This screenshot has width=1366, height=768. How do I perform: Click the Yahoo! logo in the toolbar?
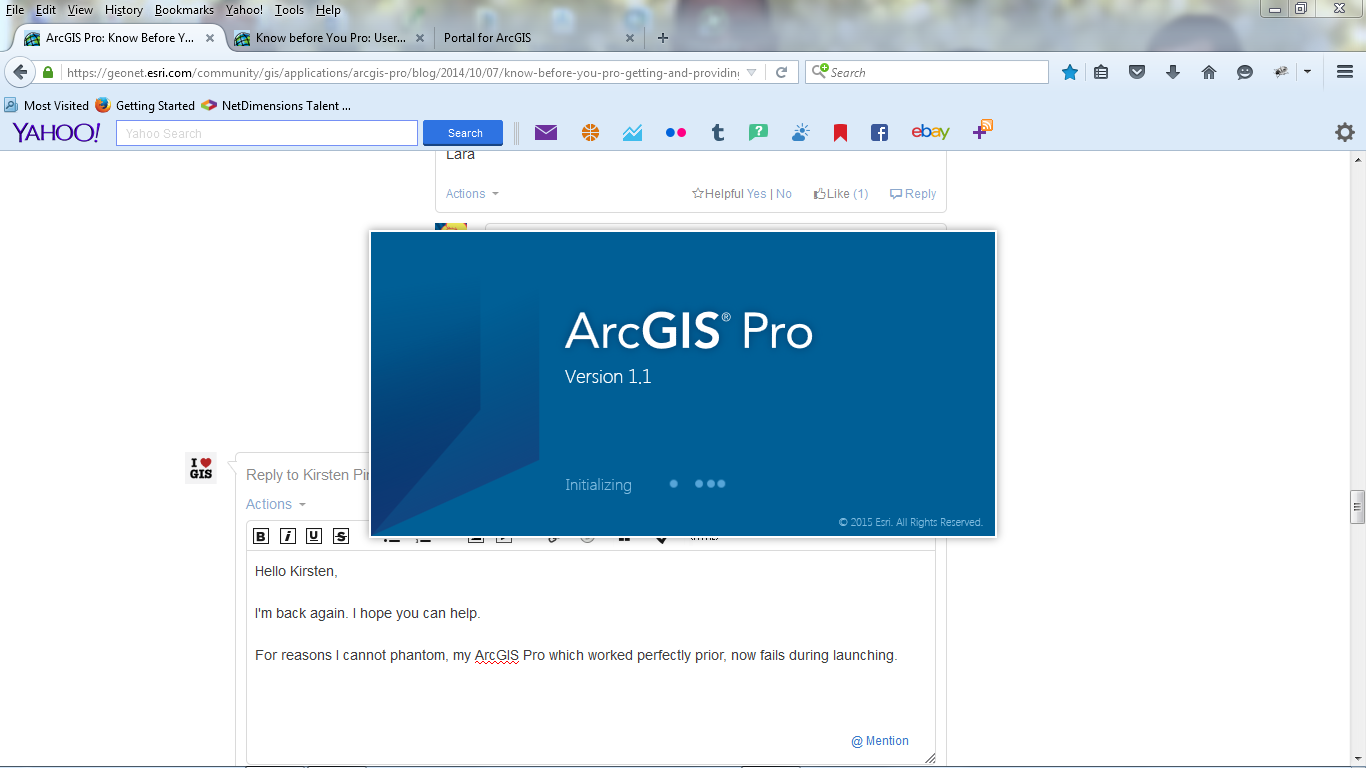(56, 133)
